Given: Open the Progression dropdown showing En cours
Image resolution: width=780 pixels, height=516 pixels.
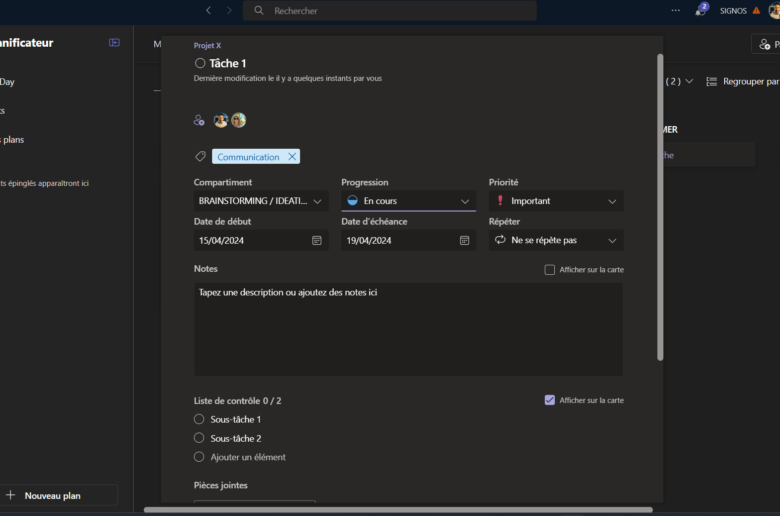Looking at the screenshot, I should tap(408, 201).
